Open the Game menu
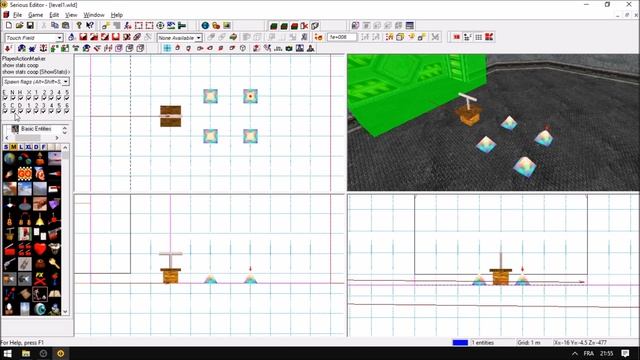 [36, 15]
